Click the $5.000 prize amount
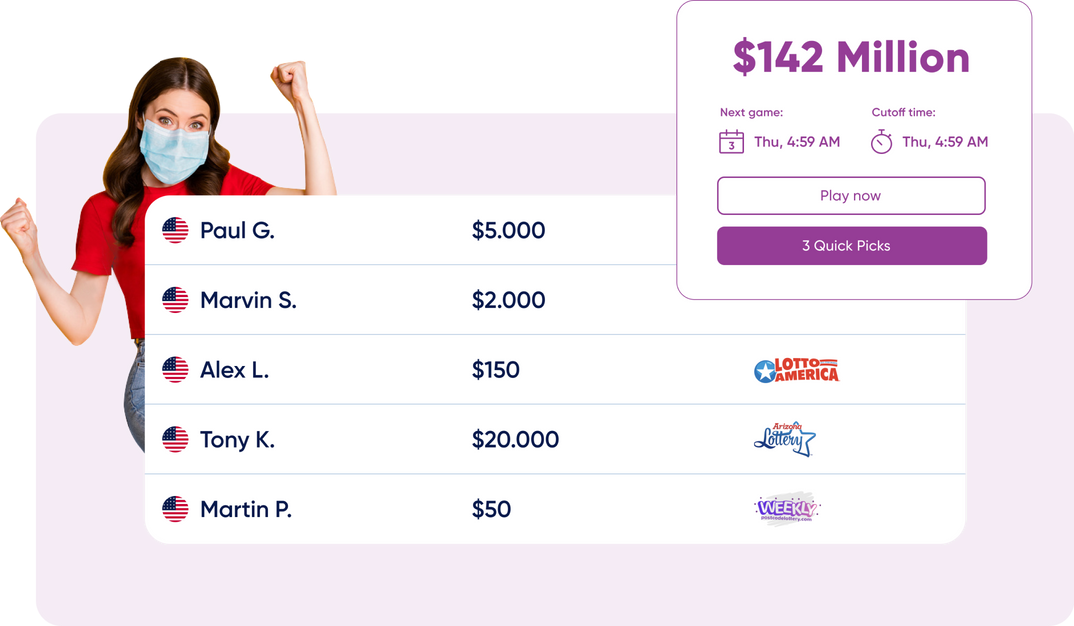This screenshot has height=626, width=1074. pos(508,231)
